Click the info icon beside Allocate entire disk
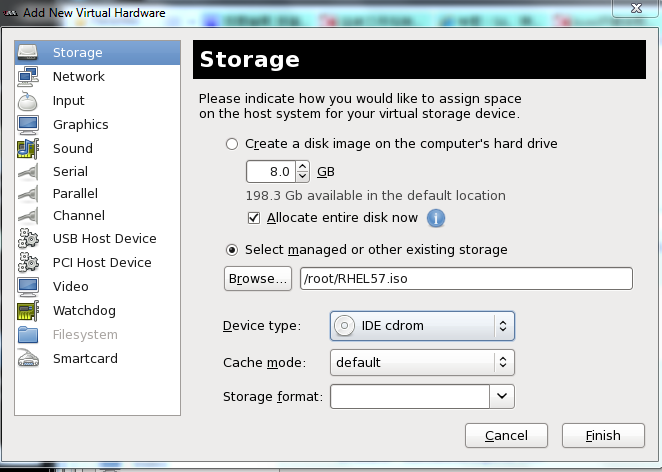662x472 pixels. 436,218
